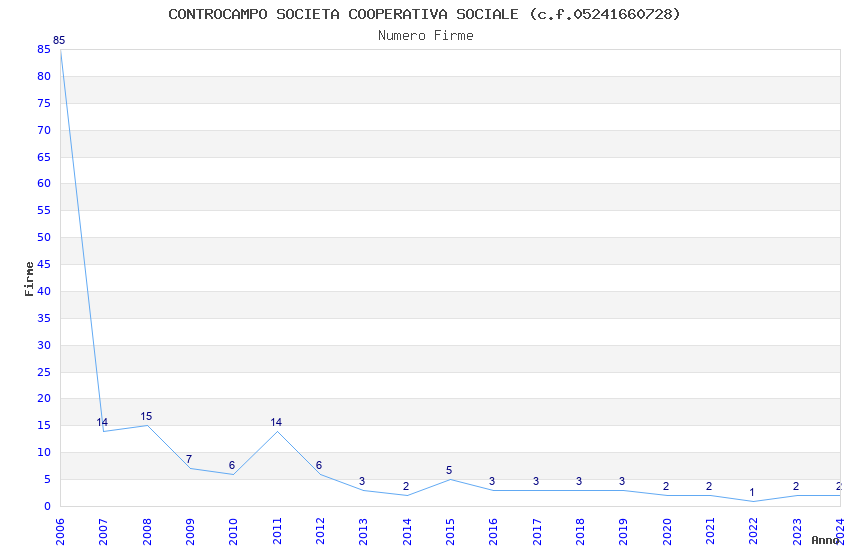This screenshot has width=850, height=550.
Task: Click the x-axis year label 2018
Action: (580, 532)
